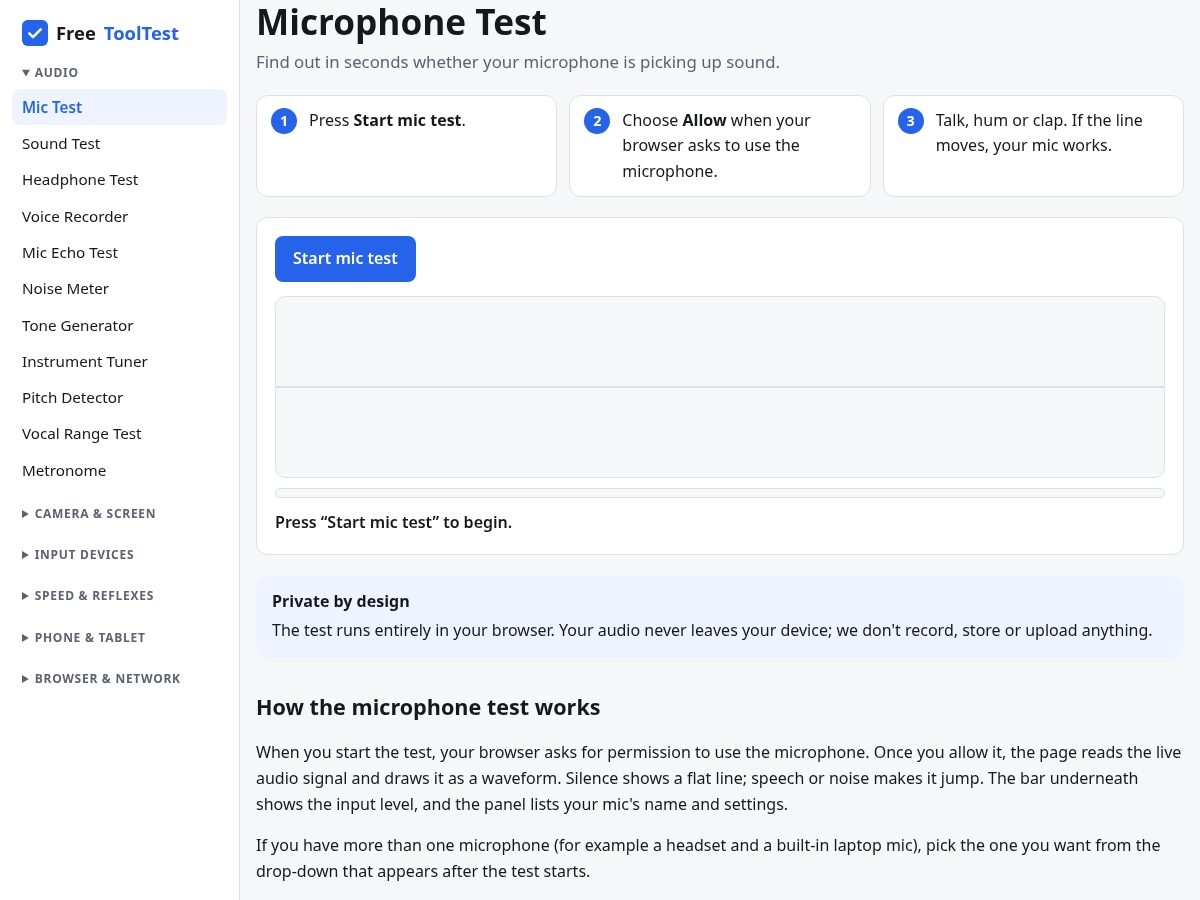Open the Instrument Tuner
The width and height of the screenshot is (1200, 900).
119,362
